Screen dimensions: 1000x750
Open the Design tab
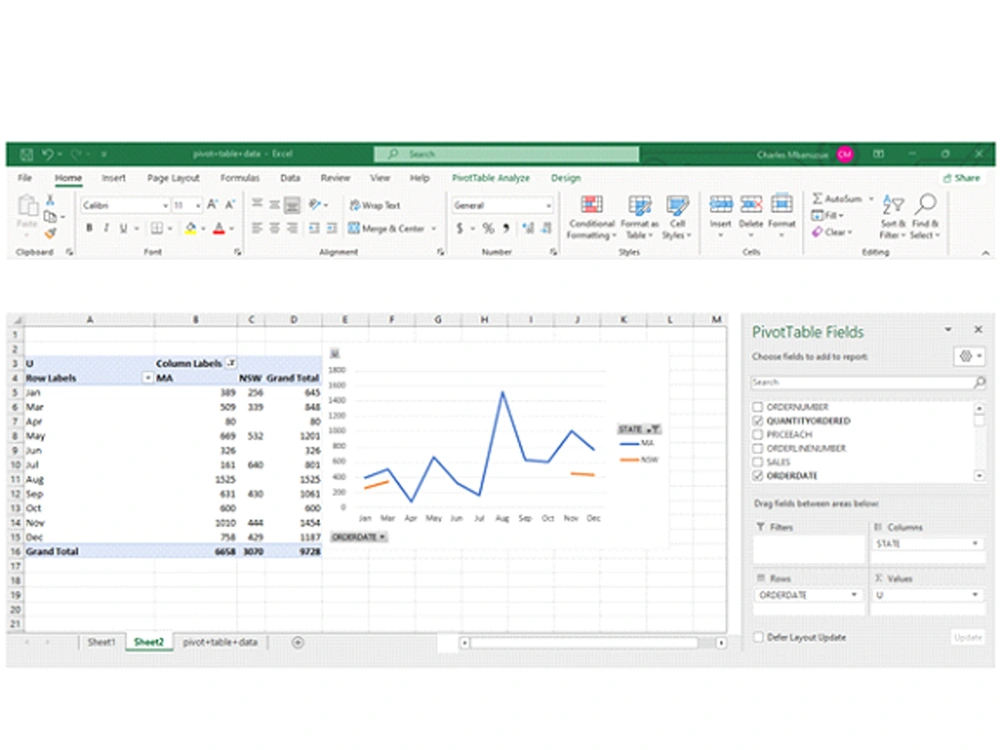[x=566, y=178]
